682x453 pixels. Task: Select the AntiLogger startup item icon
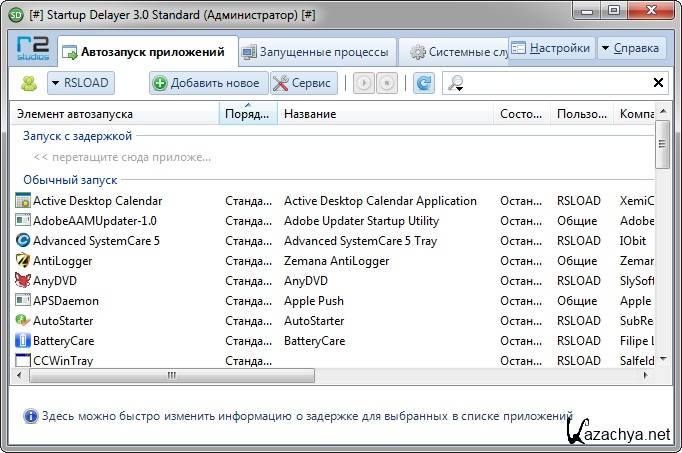coord(24,261)
